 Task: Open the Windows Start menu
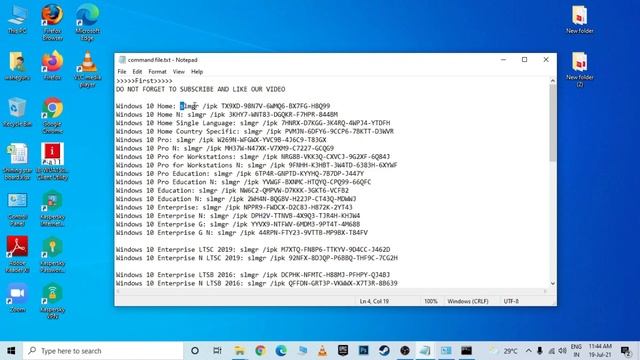11,351
